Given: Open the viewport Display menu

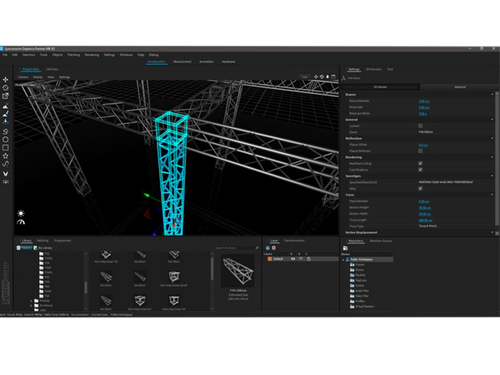Looking at the screenshot, I should [x=38, y=77].
